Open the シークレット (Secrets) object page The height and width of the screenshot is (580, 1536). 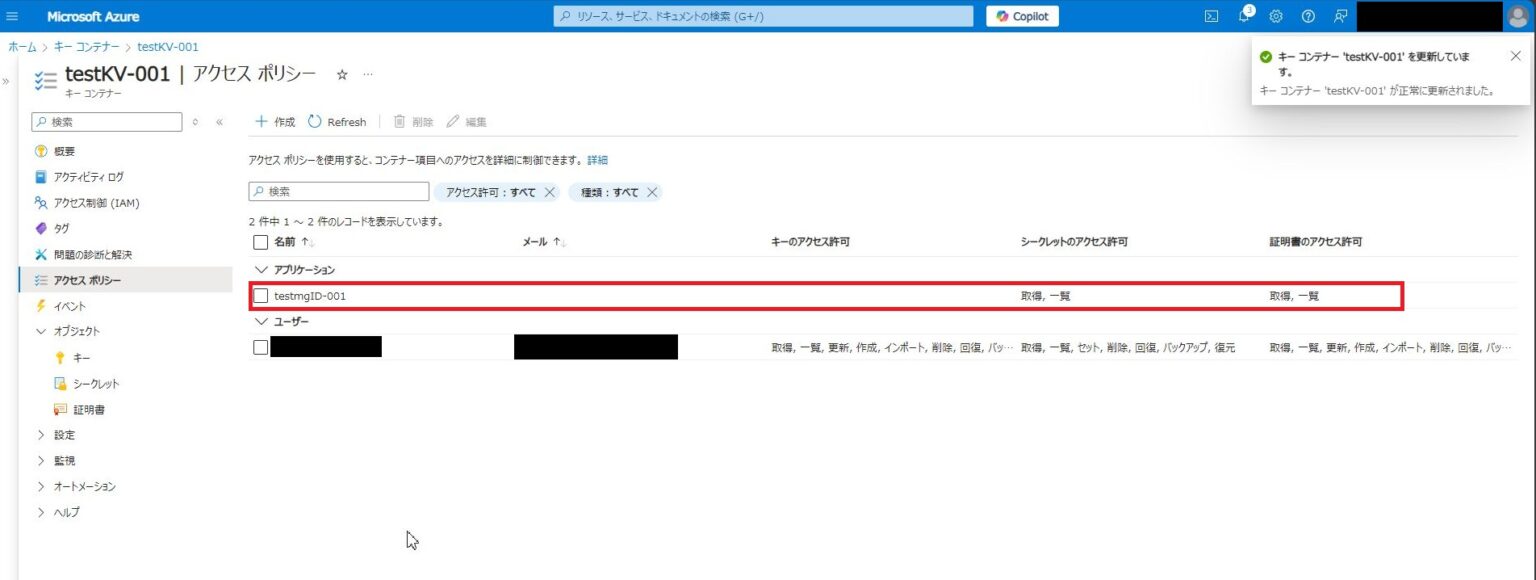pyautogui.click(x=94, y=383)
